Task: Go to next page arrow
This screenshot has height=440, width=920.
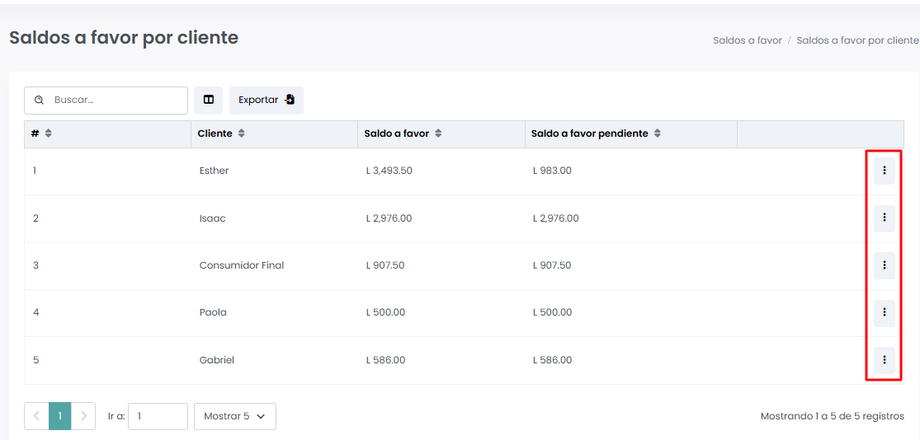Action: click(x=83, y=416)
